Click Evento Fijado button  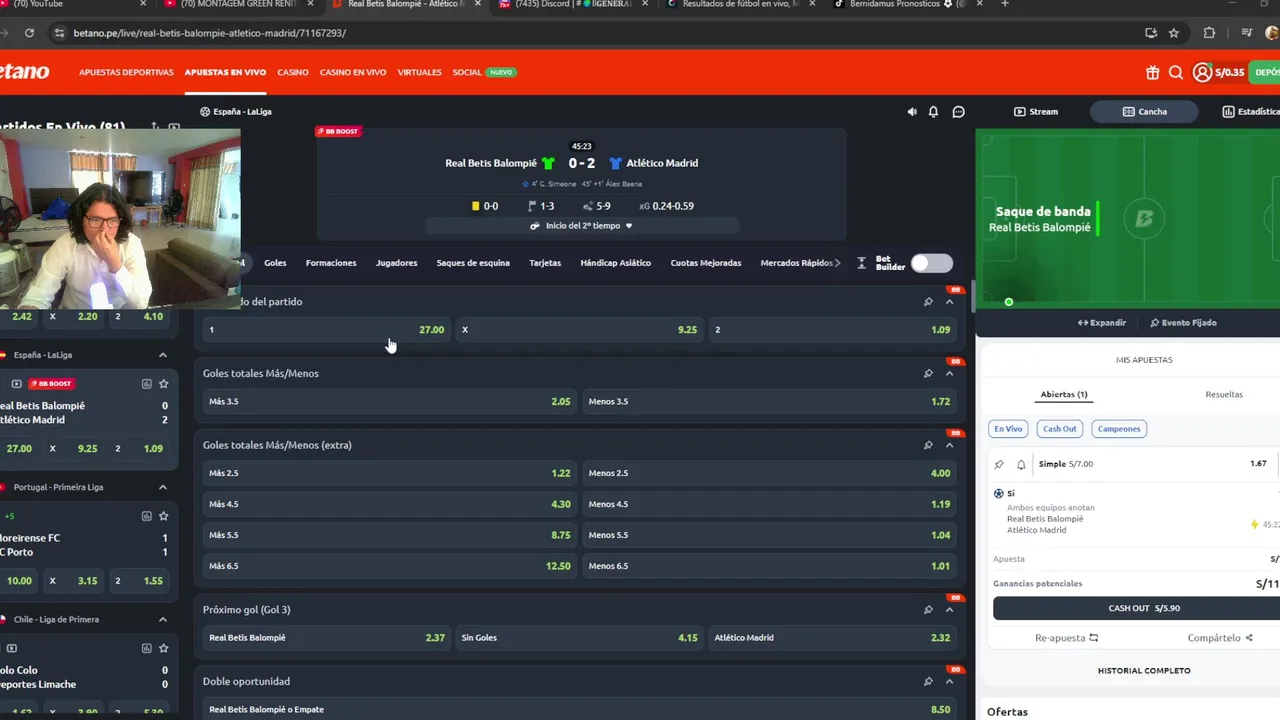click(x=1183, y=323)
